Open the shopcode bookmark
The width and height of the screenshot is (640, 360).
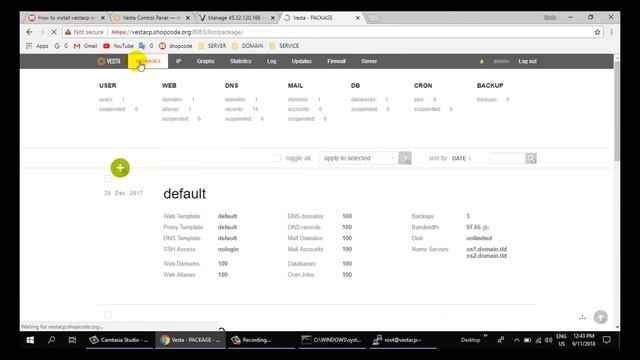pos(176,46)
